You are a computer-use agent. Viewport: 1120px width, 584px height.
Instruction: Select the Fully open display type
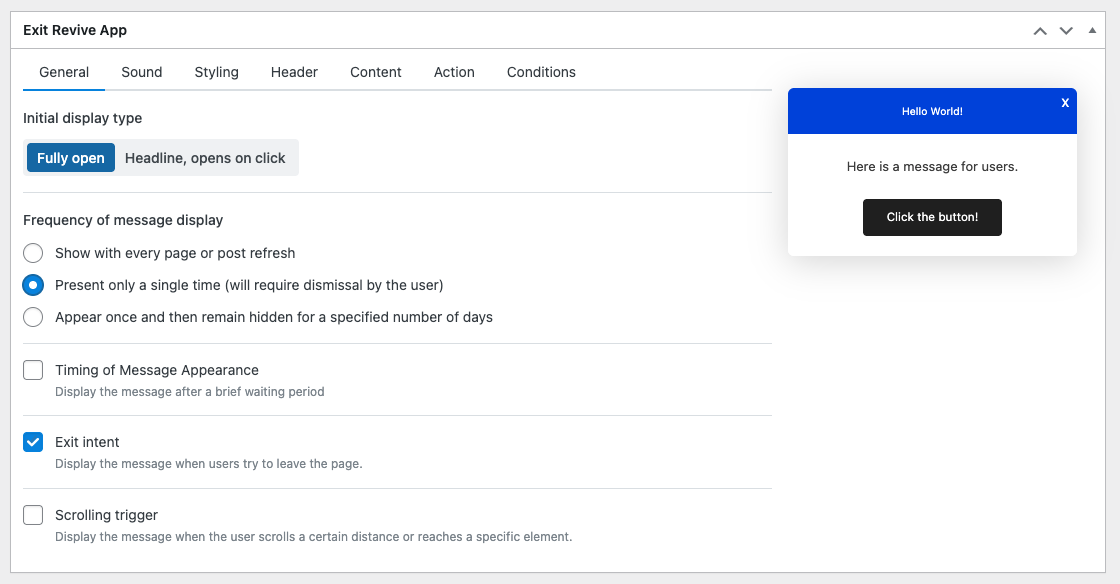coord(71,158)
